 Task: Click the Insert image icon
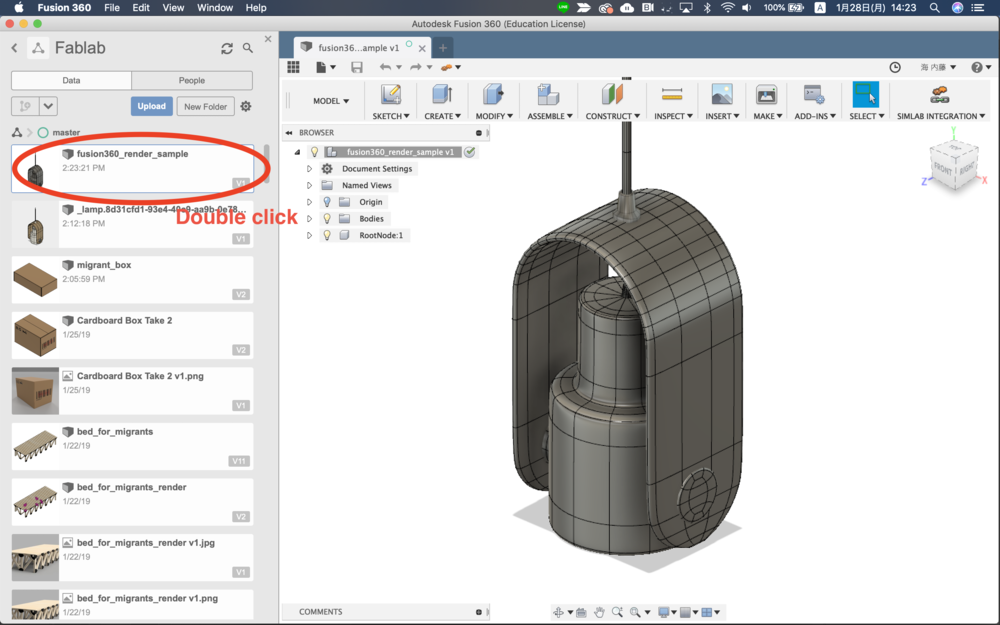point(721,95)
